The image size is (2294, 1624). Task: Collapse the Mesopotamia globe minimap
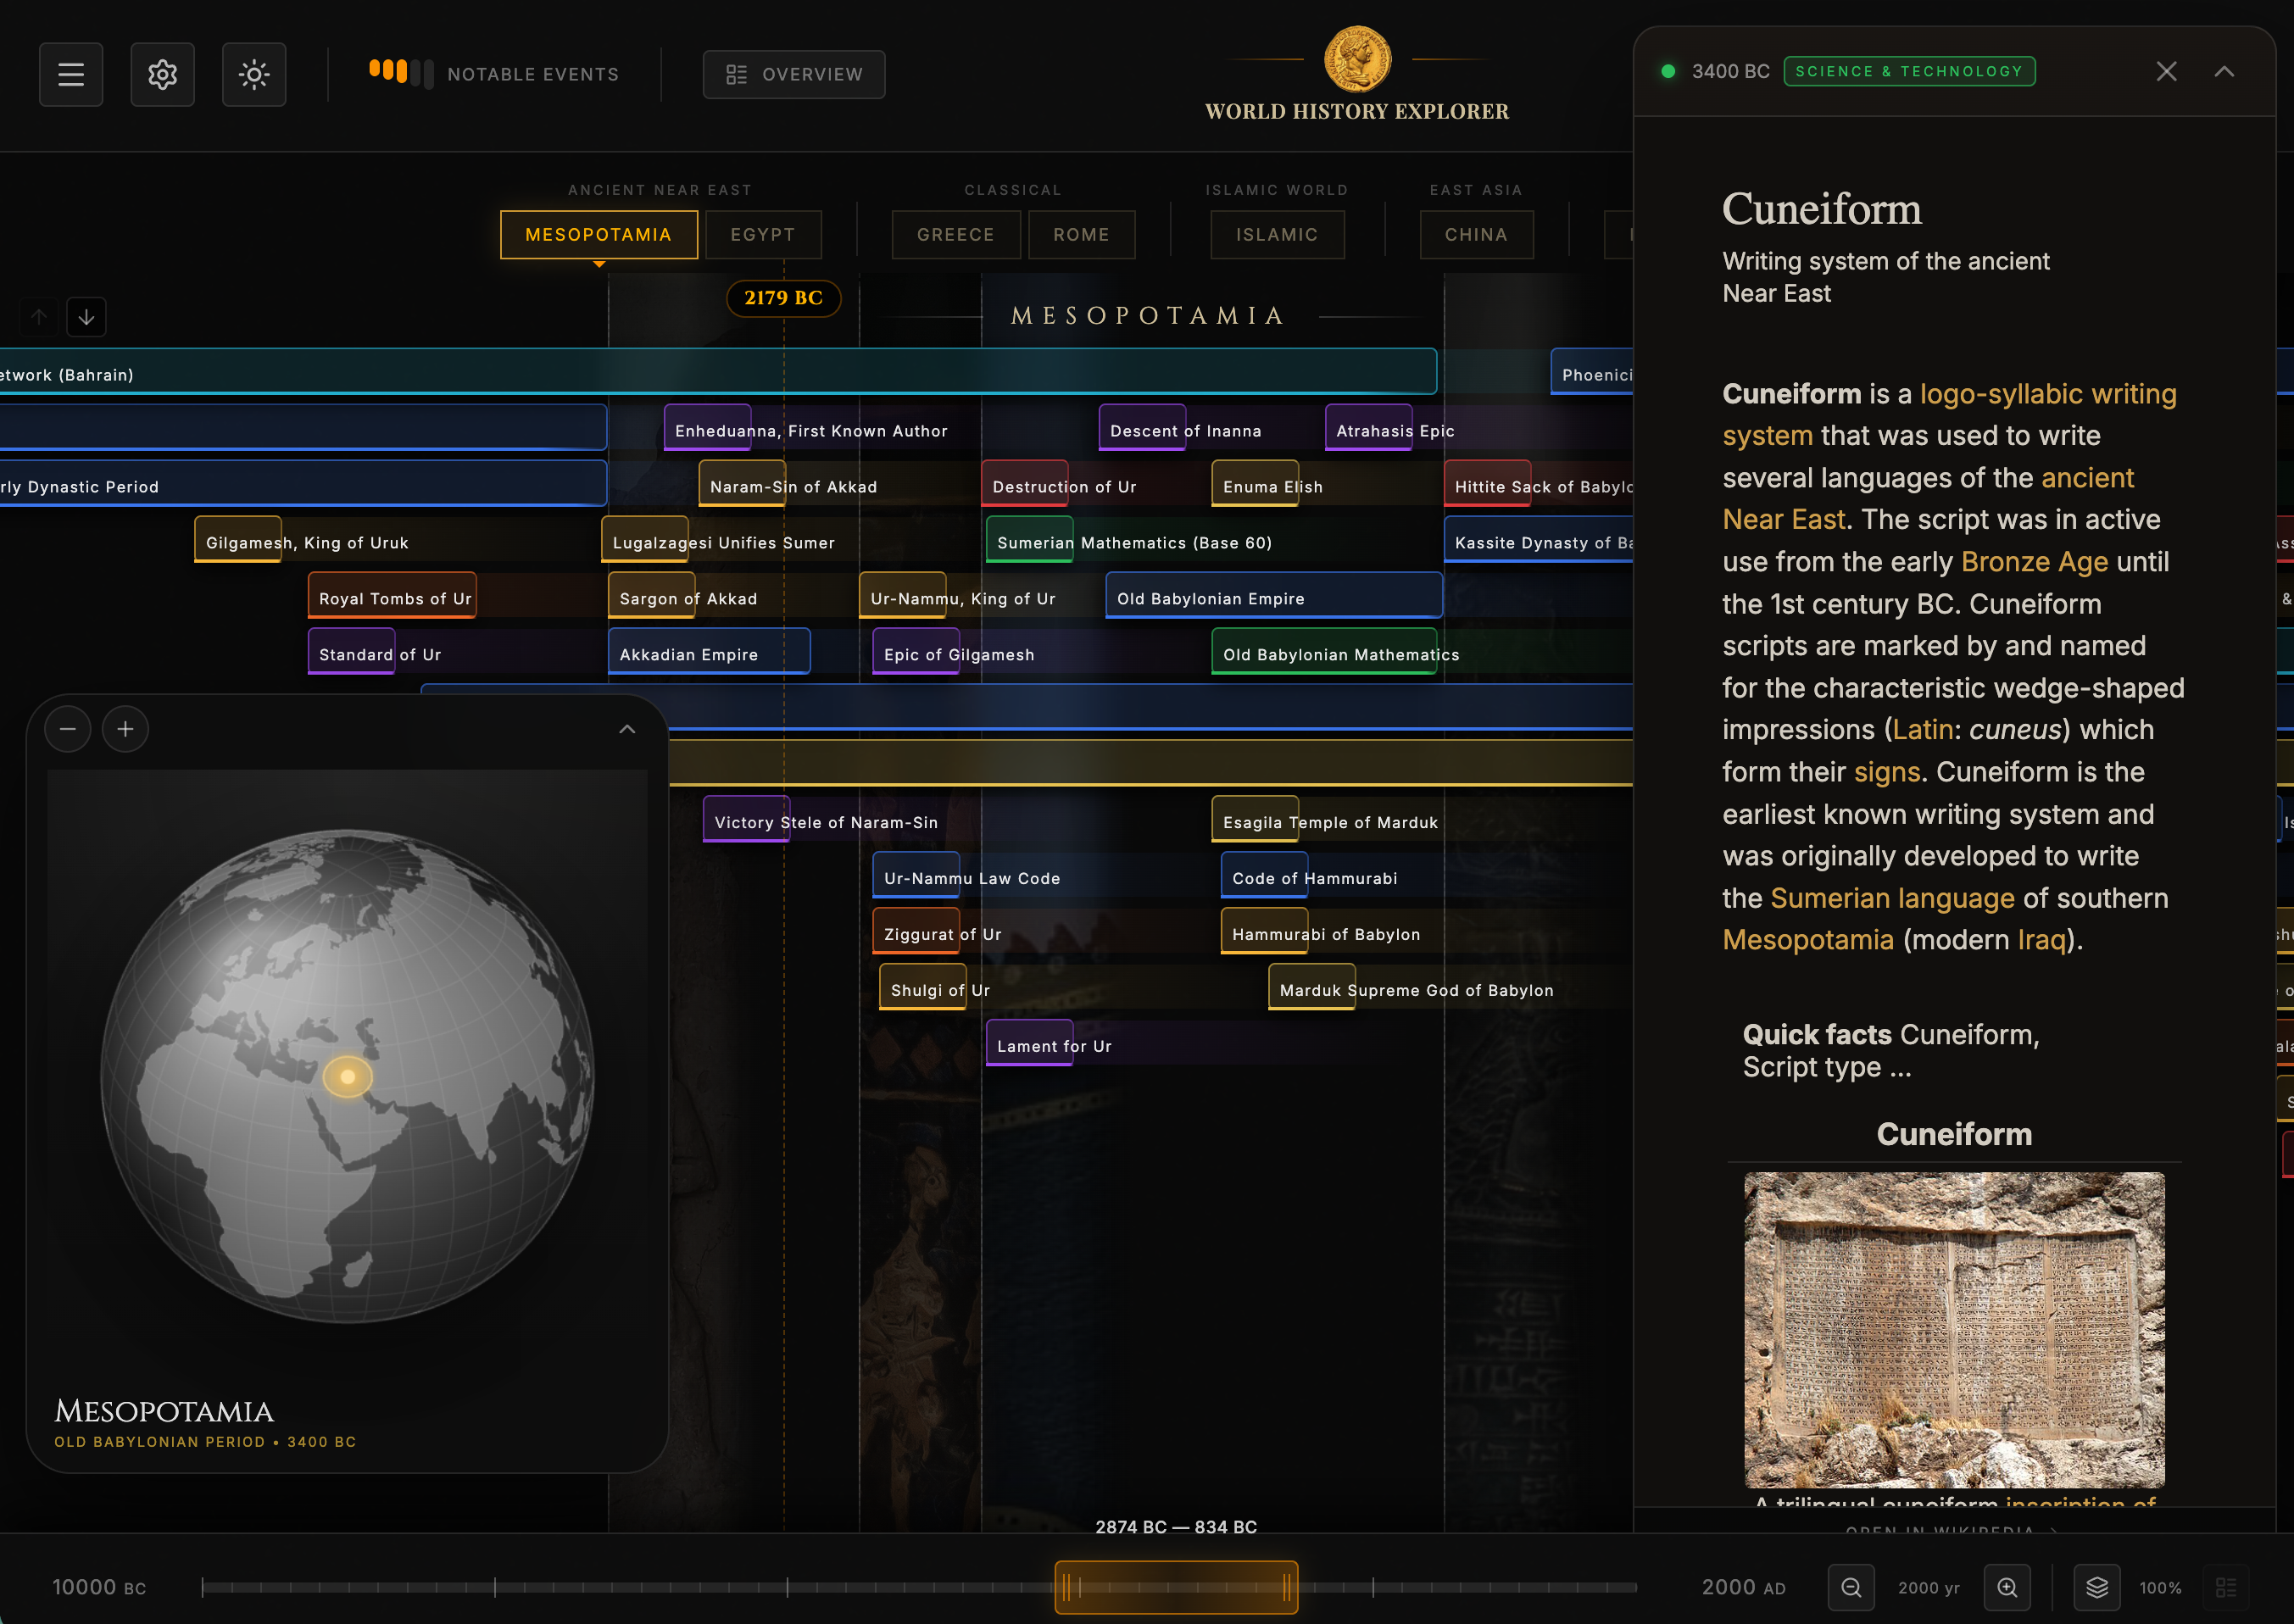coord(627,728)
